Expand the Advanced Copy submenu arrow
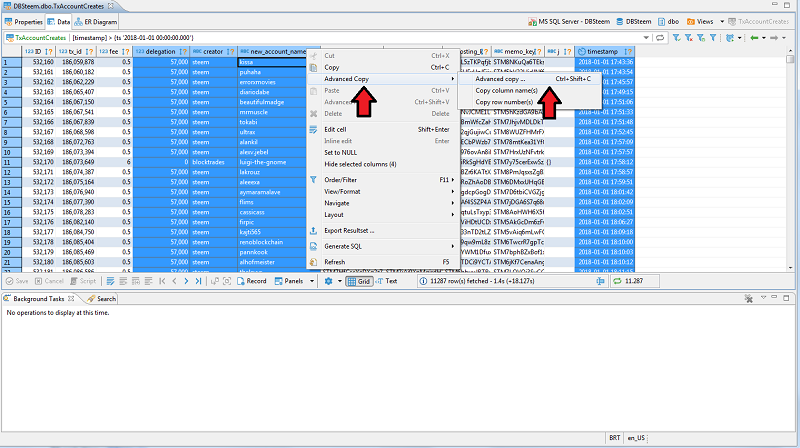This screenshot has height=448, width=800. tap(453, 79)
